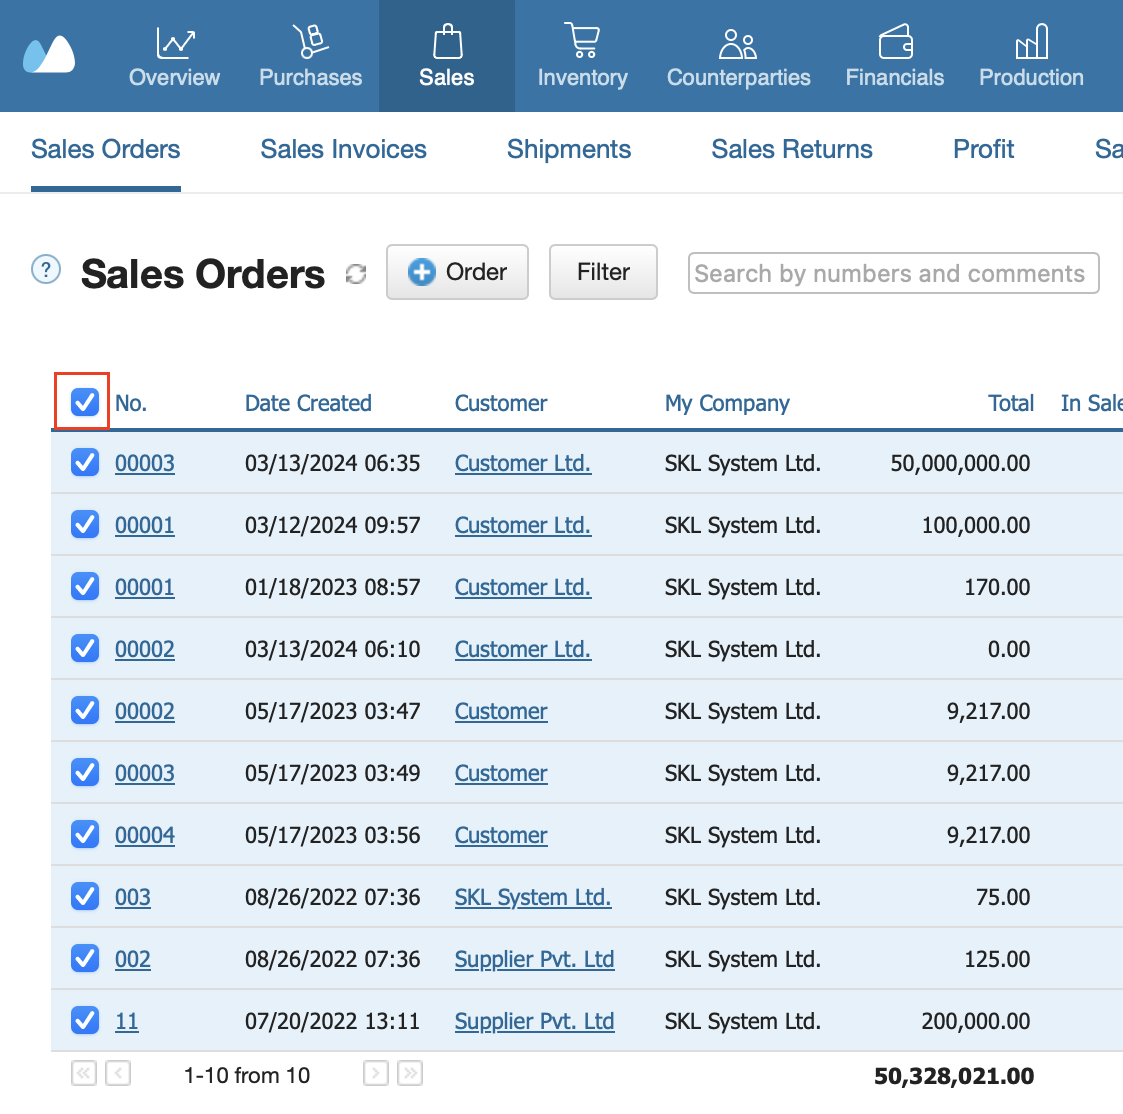1123x1114 pixels.
Task: Refresh the Sales Orders list
Action: point(356,274)
